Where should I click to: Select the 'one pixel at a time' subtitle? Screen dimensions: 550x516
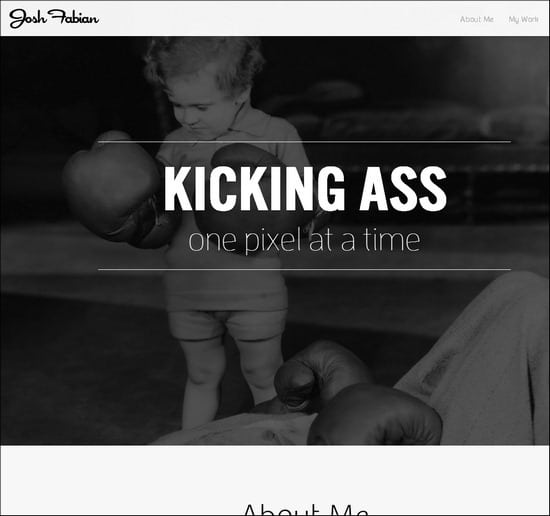[x=304, y=240]
